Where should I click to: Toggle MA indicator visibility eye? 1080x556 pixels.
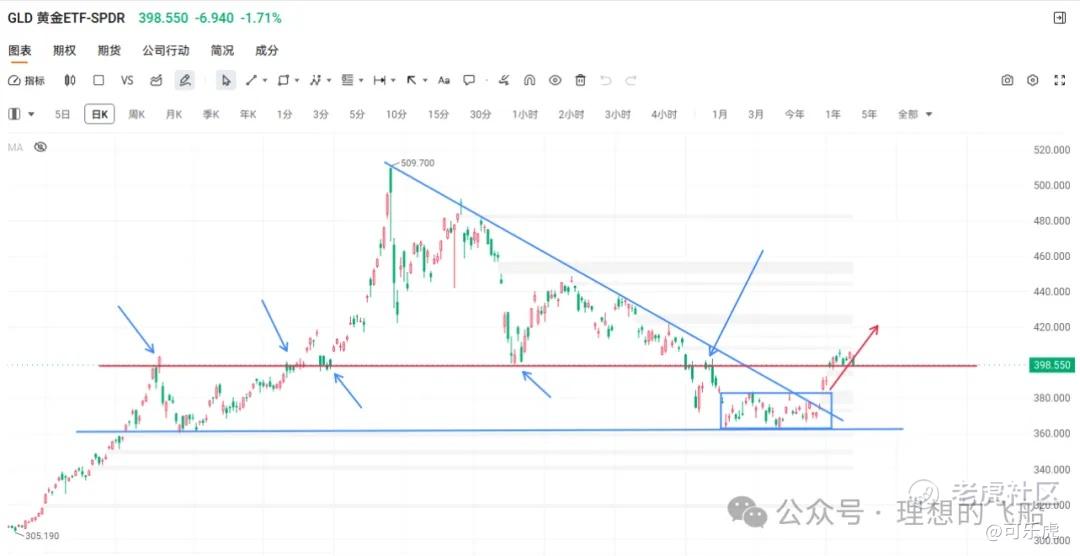41,146
